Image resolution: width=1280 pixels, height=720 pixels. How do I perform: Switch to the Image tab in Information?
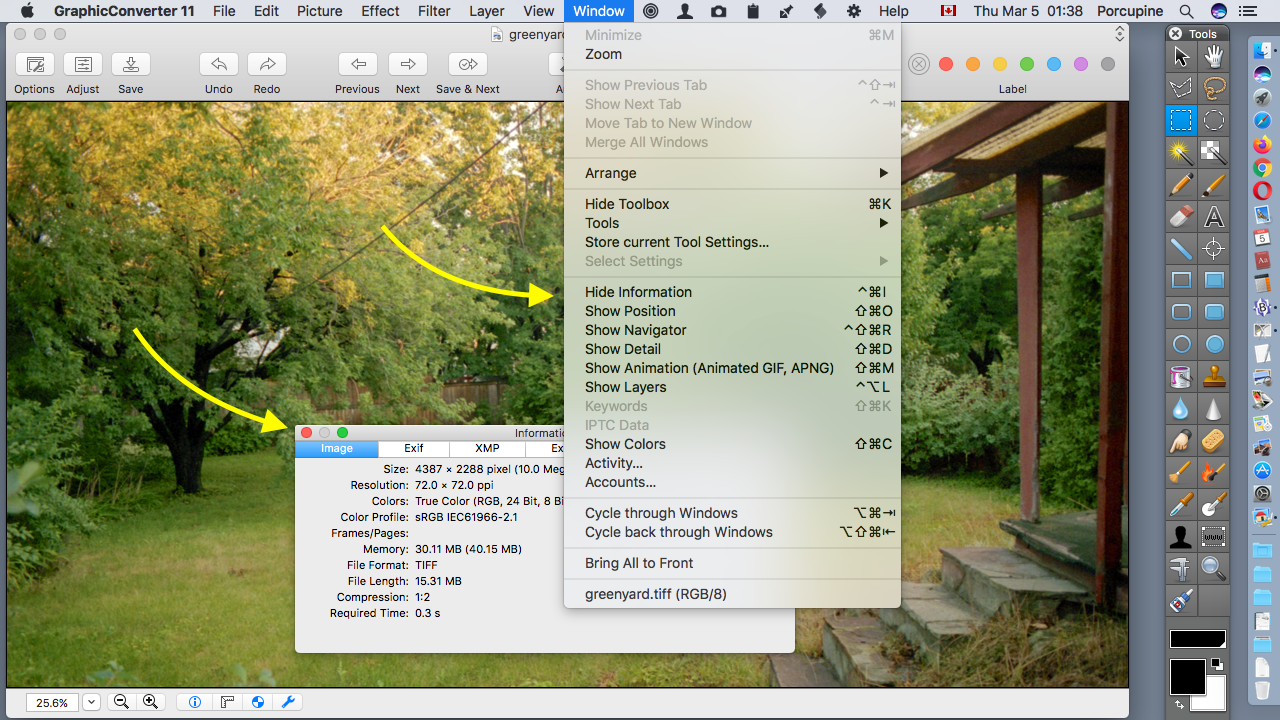pyautogui.click(x=337, y=449)
